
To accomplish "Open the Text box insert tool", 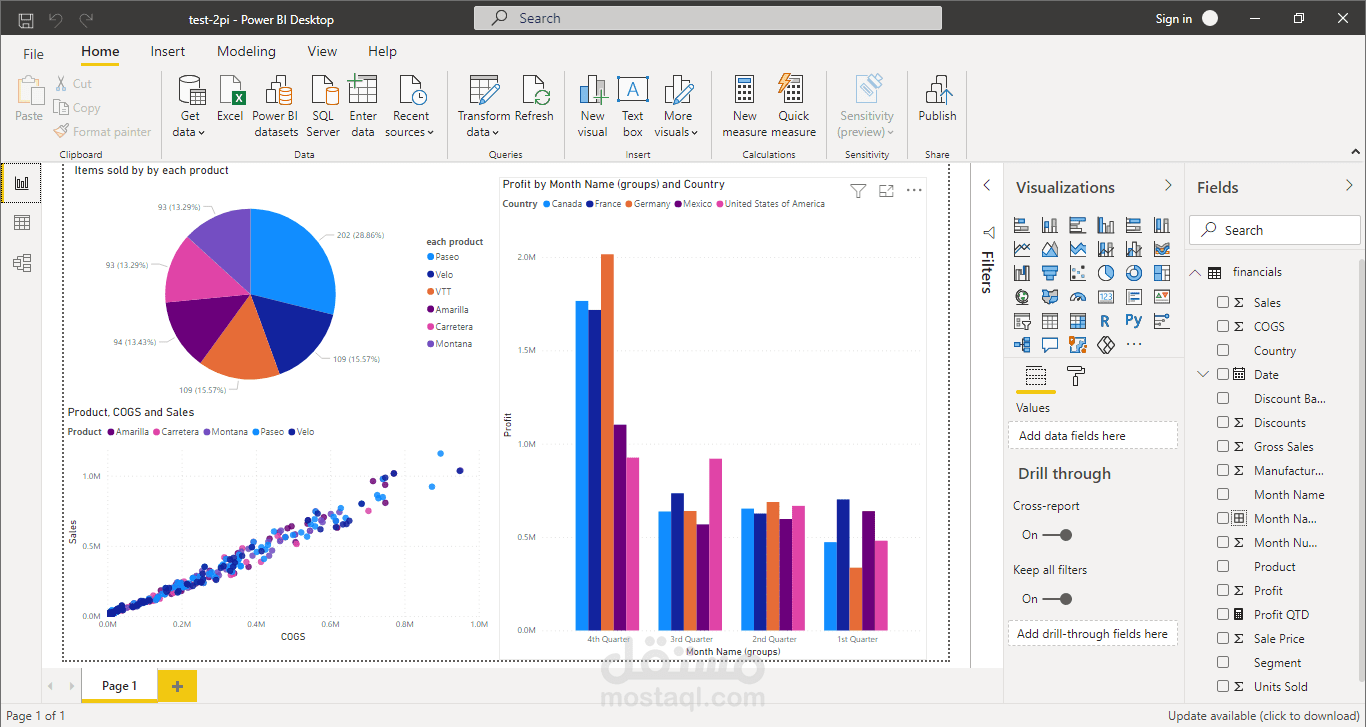I will [x=632, y=105].
